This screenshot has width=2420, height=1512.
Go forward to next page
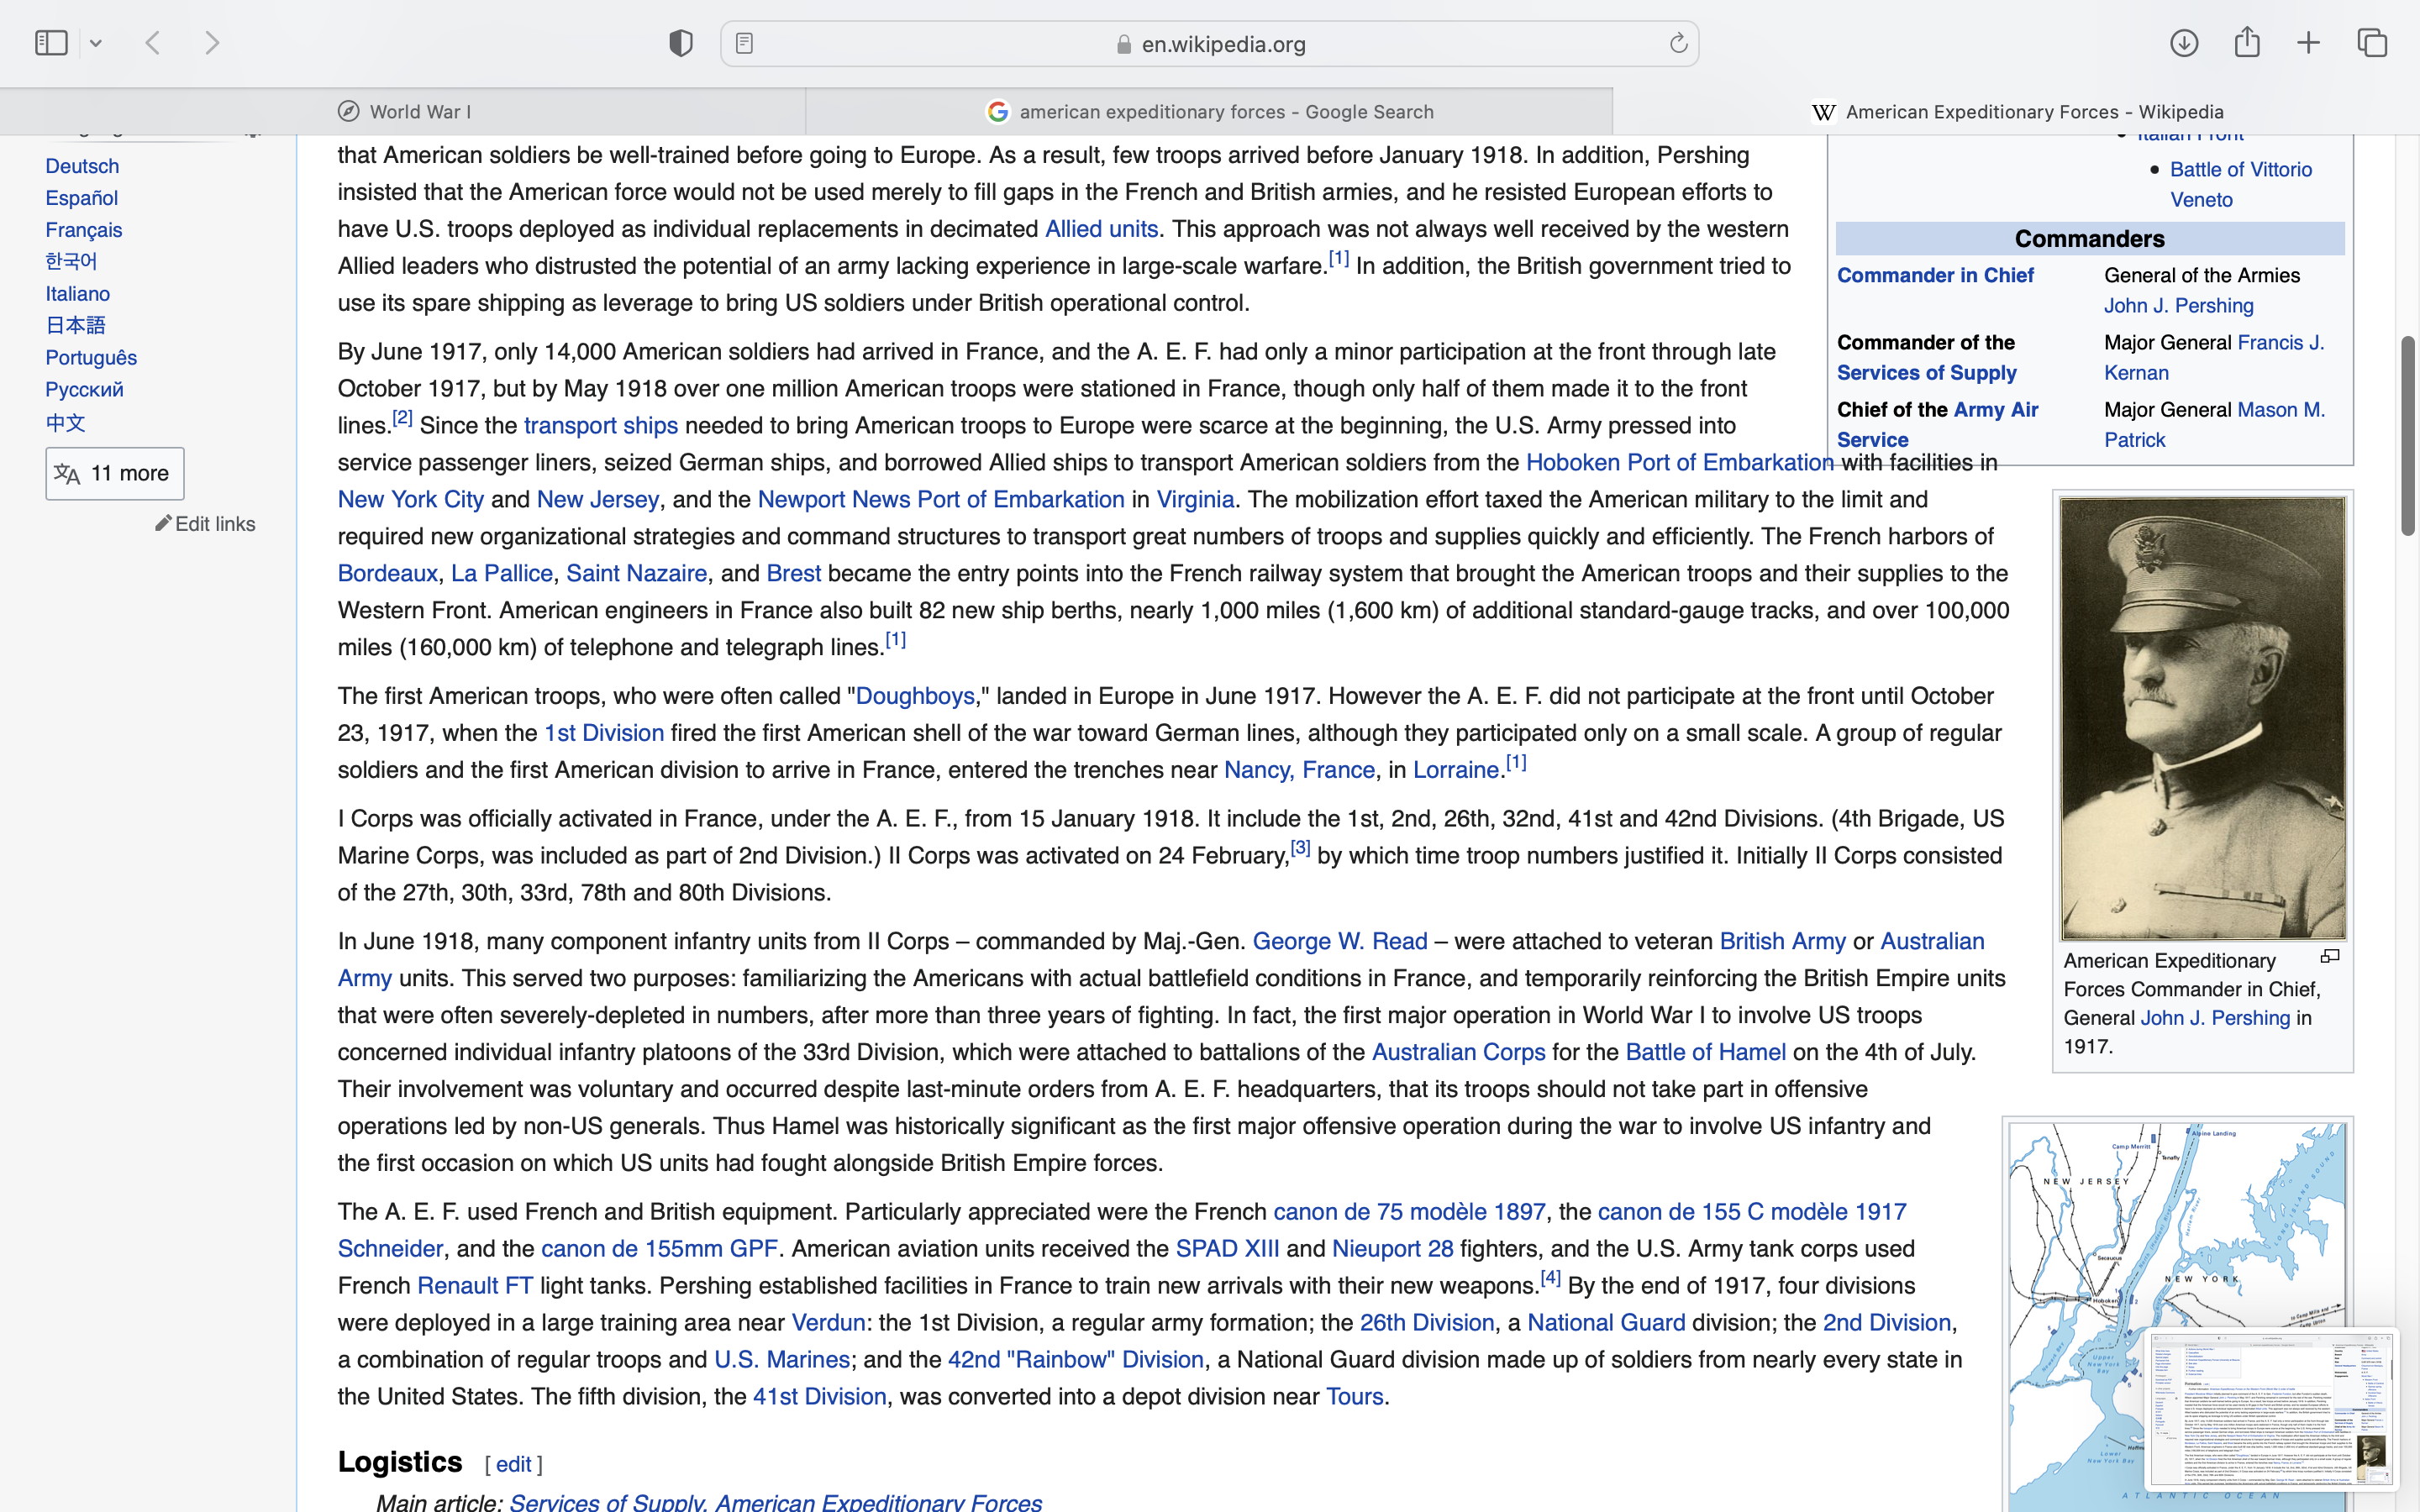pos(212,43)
